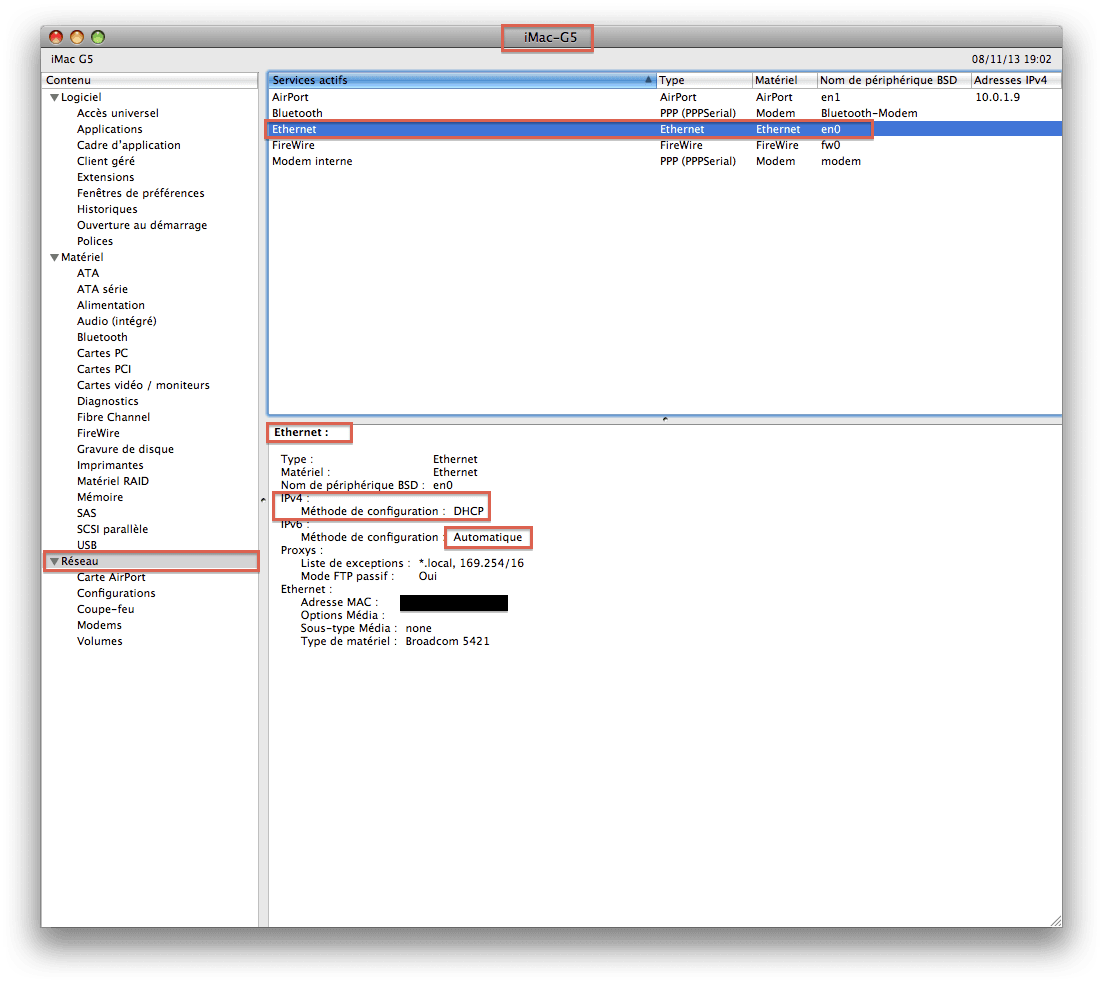Open Carte AirPort under Réseau
1103x983 pixels.
[111, 578]
